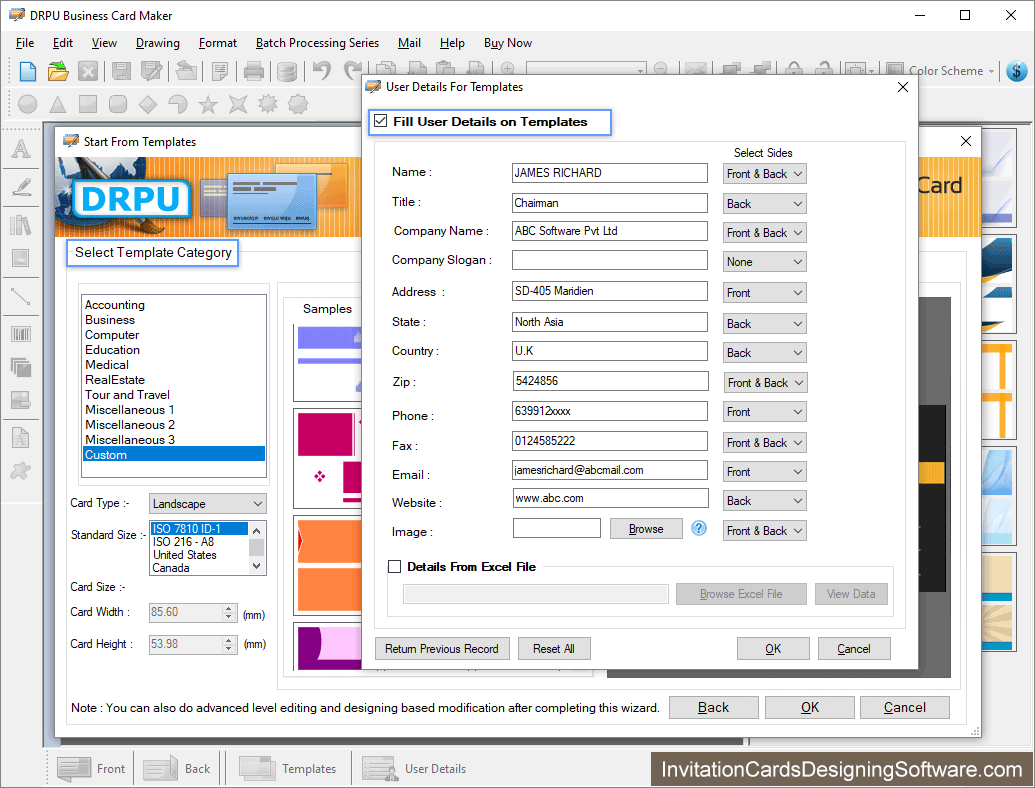Open the Zip sides dropdown
Screen dimensions: 1035x788
(765, 383)
